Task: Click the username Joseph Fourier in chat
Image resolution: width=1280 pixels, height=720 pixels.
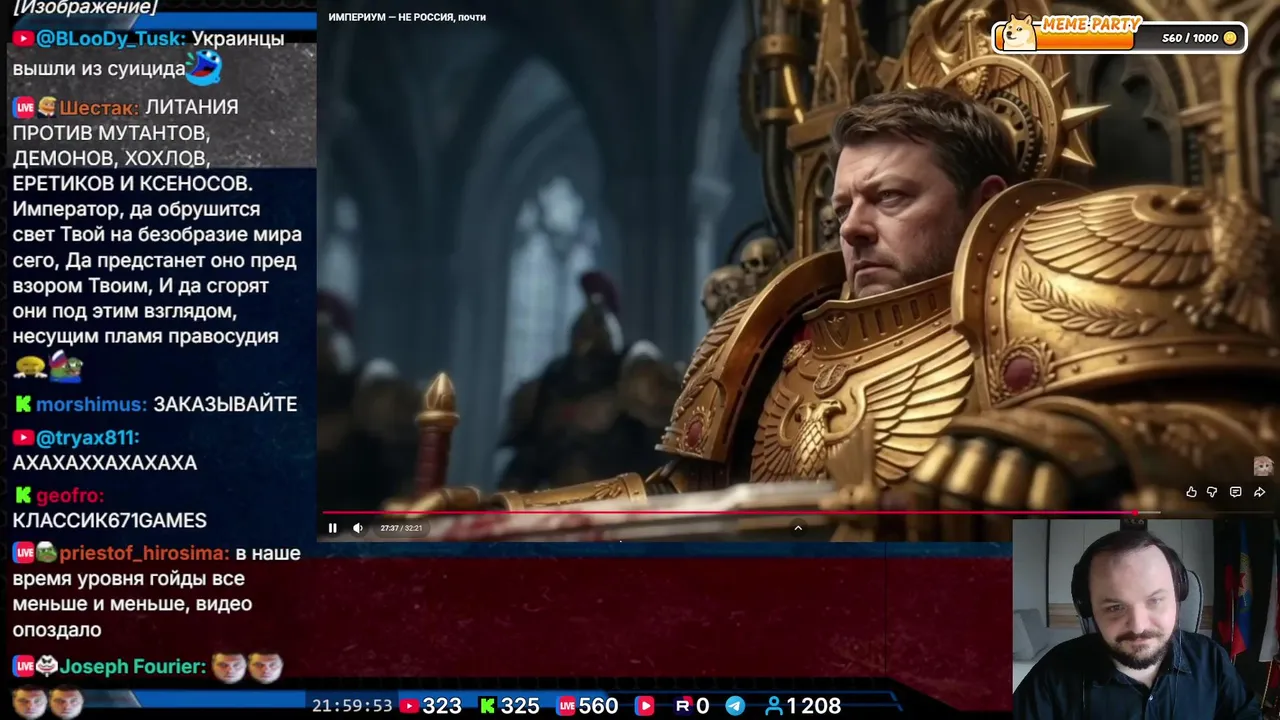Action: tap(133, 667)
